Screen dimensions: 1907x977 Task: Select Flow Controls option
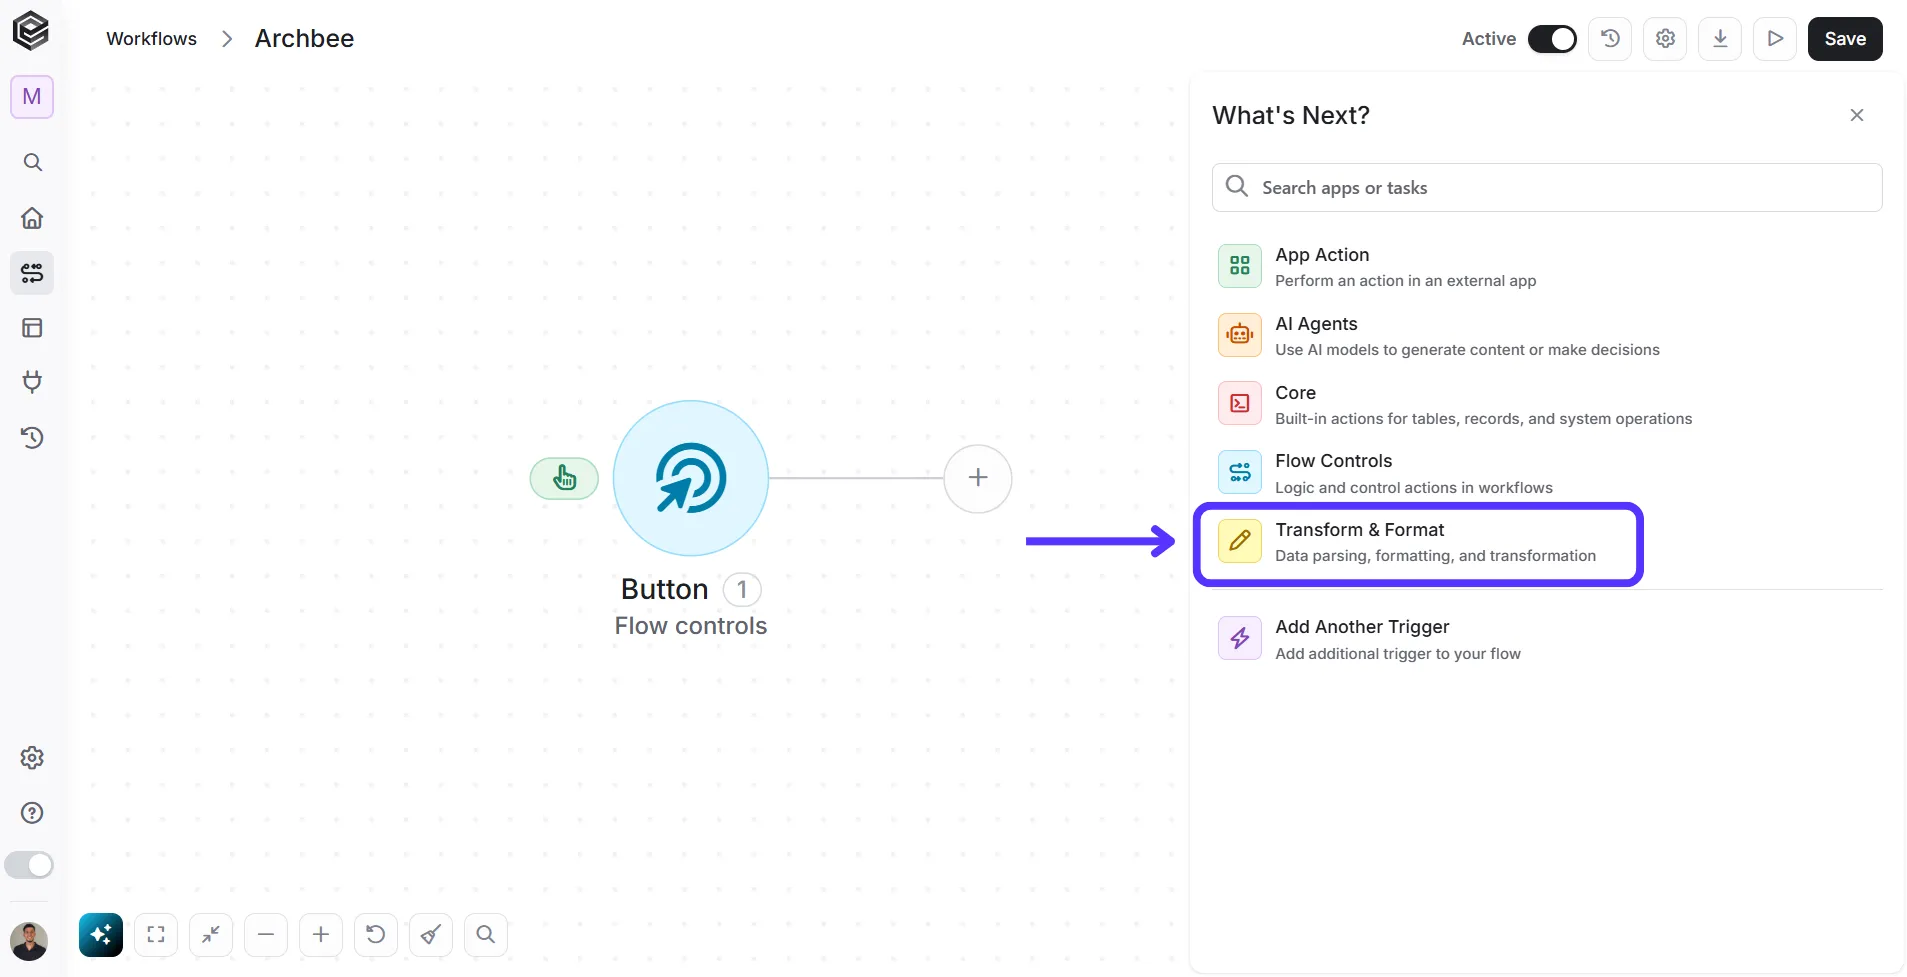coord(1547,473)
